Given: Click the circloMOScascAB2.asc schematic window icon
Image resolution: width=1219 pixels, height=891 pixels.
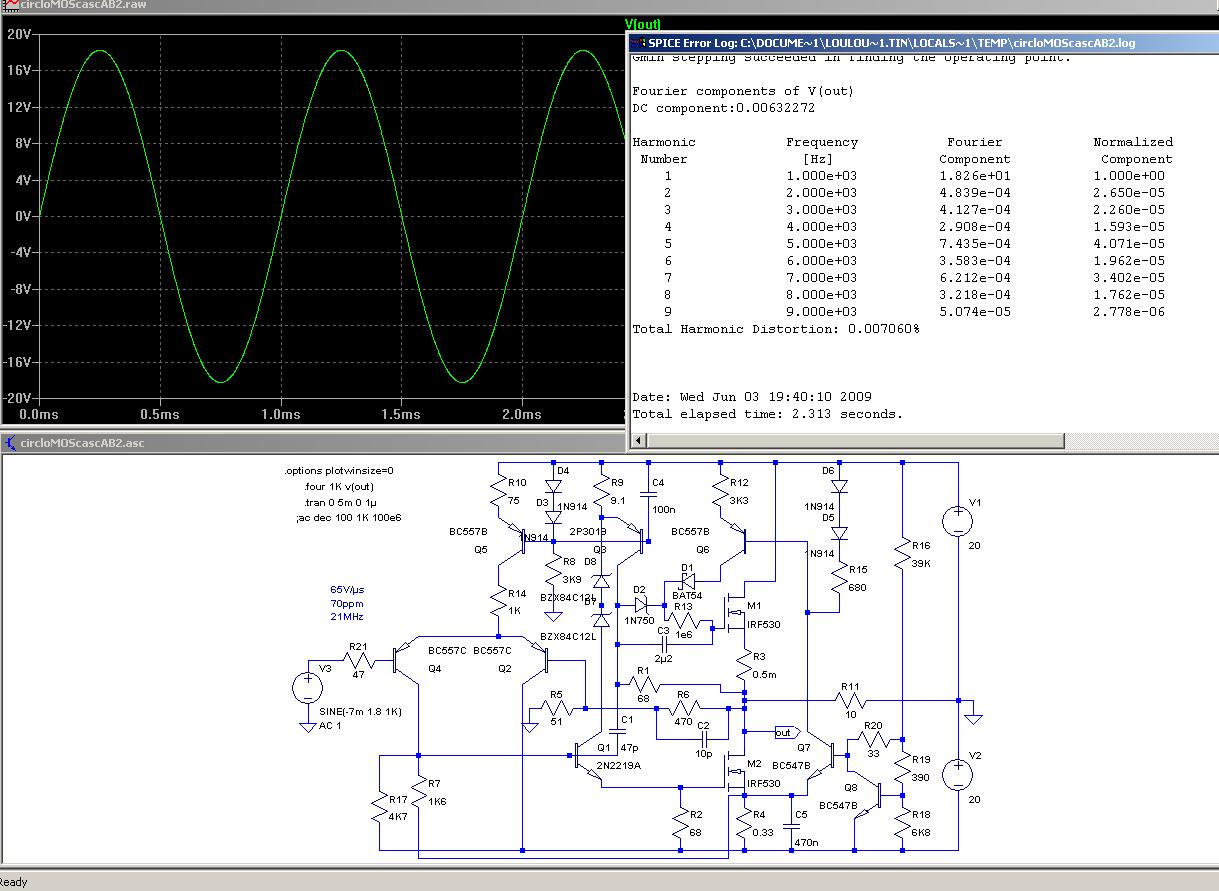Looking at the screenshot, I should pyautogui.click(x=8, y=443).
